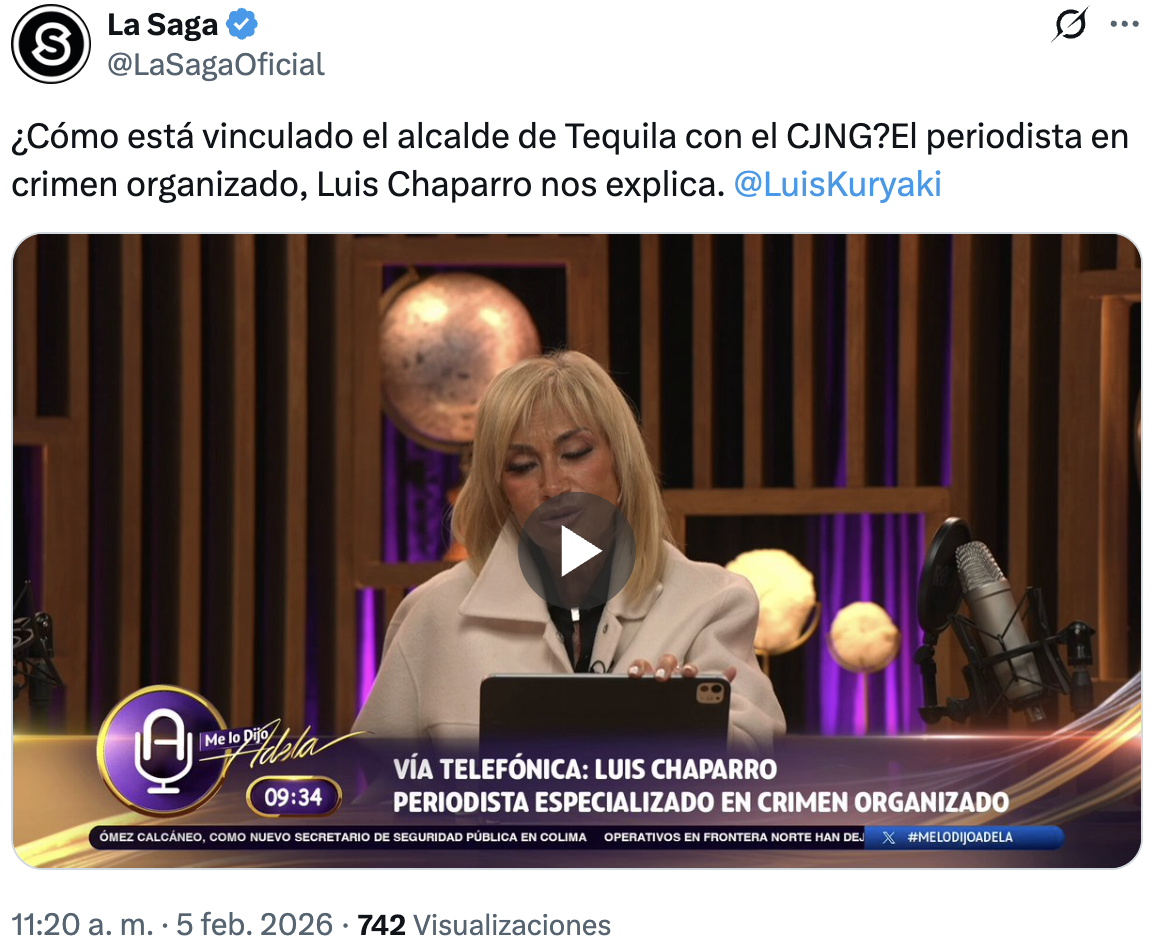1174x952 pixels.
Task: Click the scrolling news ticker text
Action: pyautogui.click(x=481, y=837)
